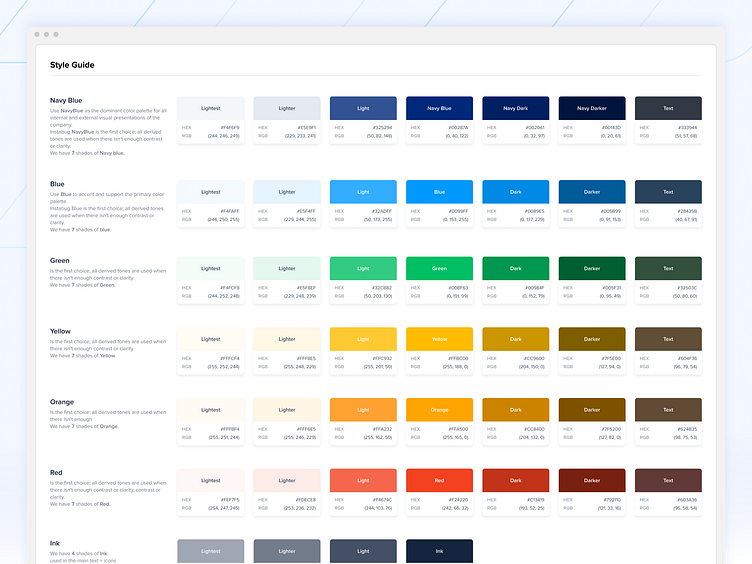This screenshot has width=752, height=564.
Task: Click the Dark swatch in the Orange row
Action: (x=516, y=410)
